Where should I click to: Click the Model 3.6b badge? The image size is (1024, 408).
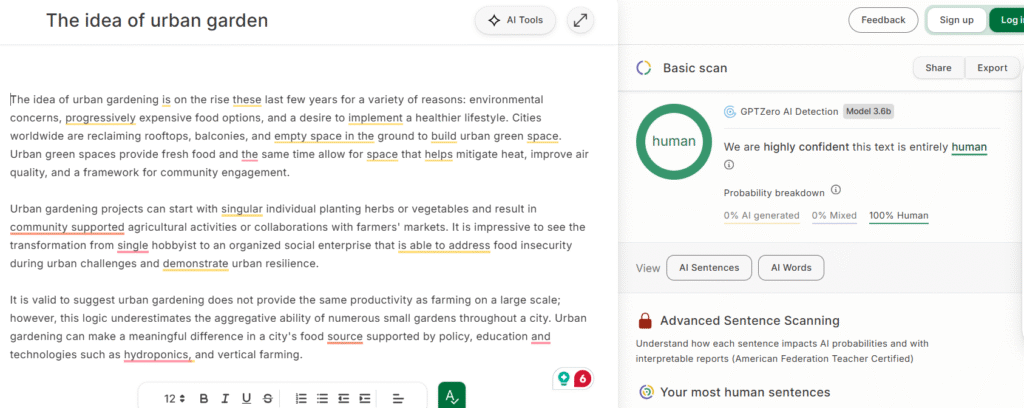[869, 111]
